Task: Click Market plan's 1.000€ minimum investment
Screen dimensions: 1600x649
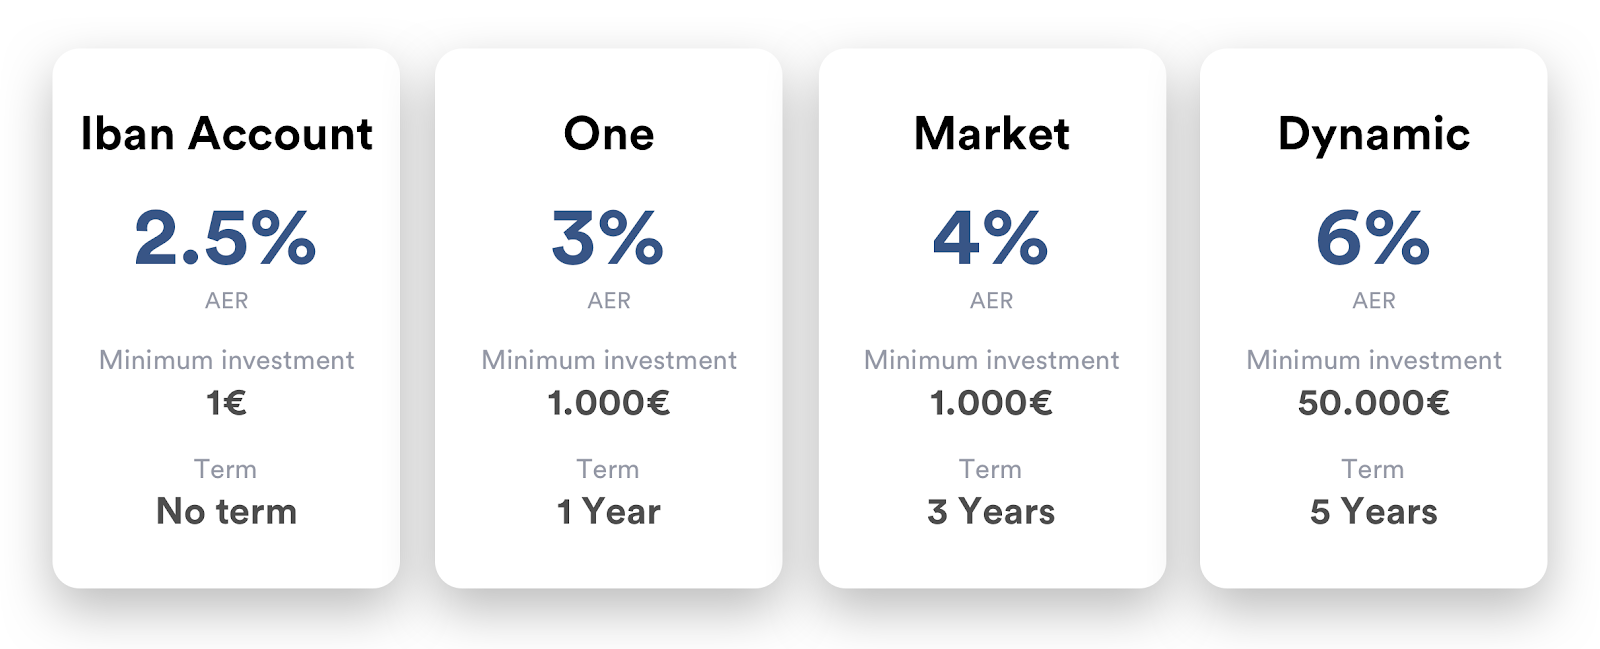Action: tap(991, 403)
